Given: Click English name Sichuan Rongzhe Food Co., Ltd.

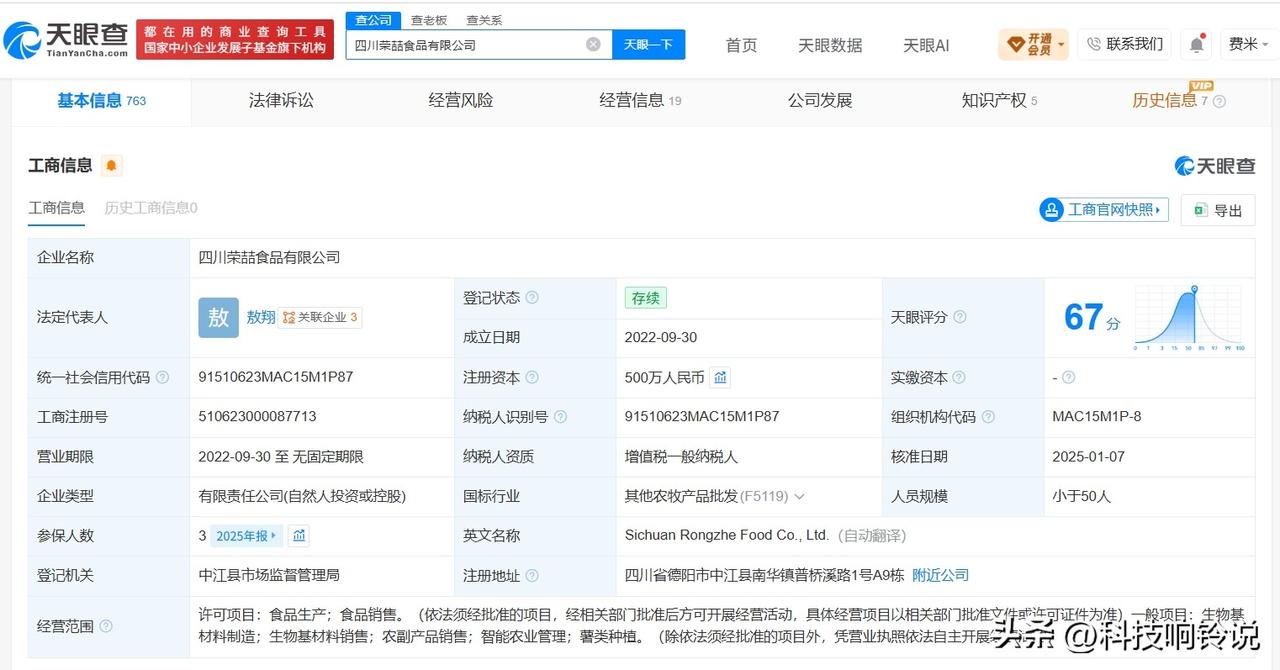Looking at the screenshot, I should 727,535.
